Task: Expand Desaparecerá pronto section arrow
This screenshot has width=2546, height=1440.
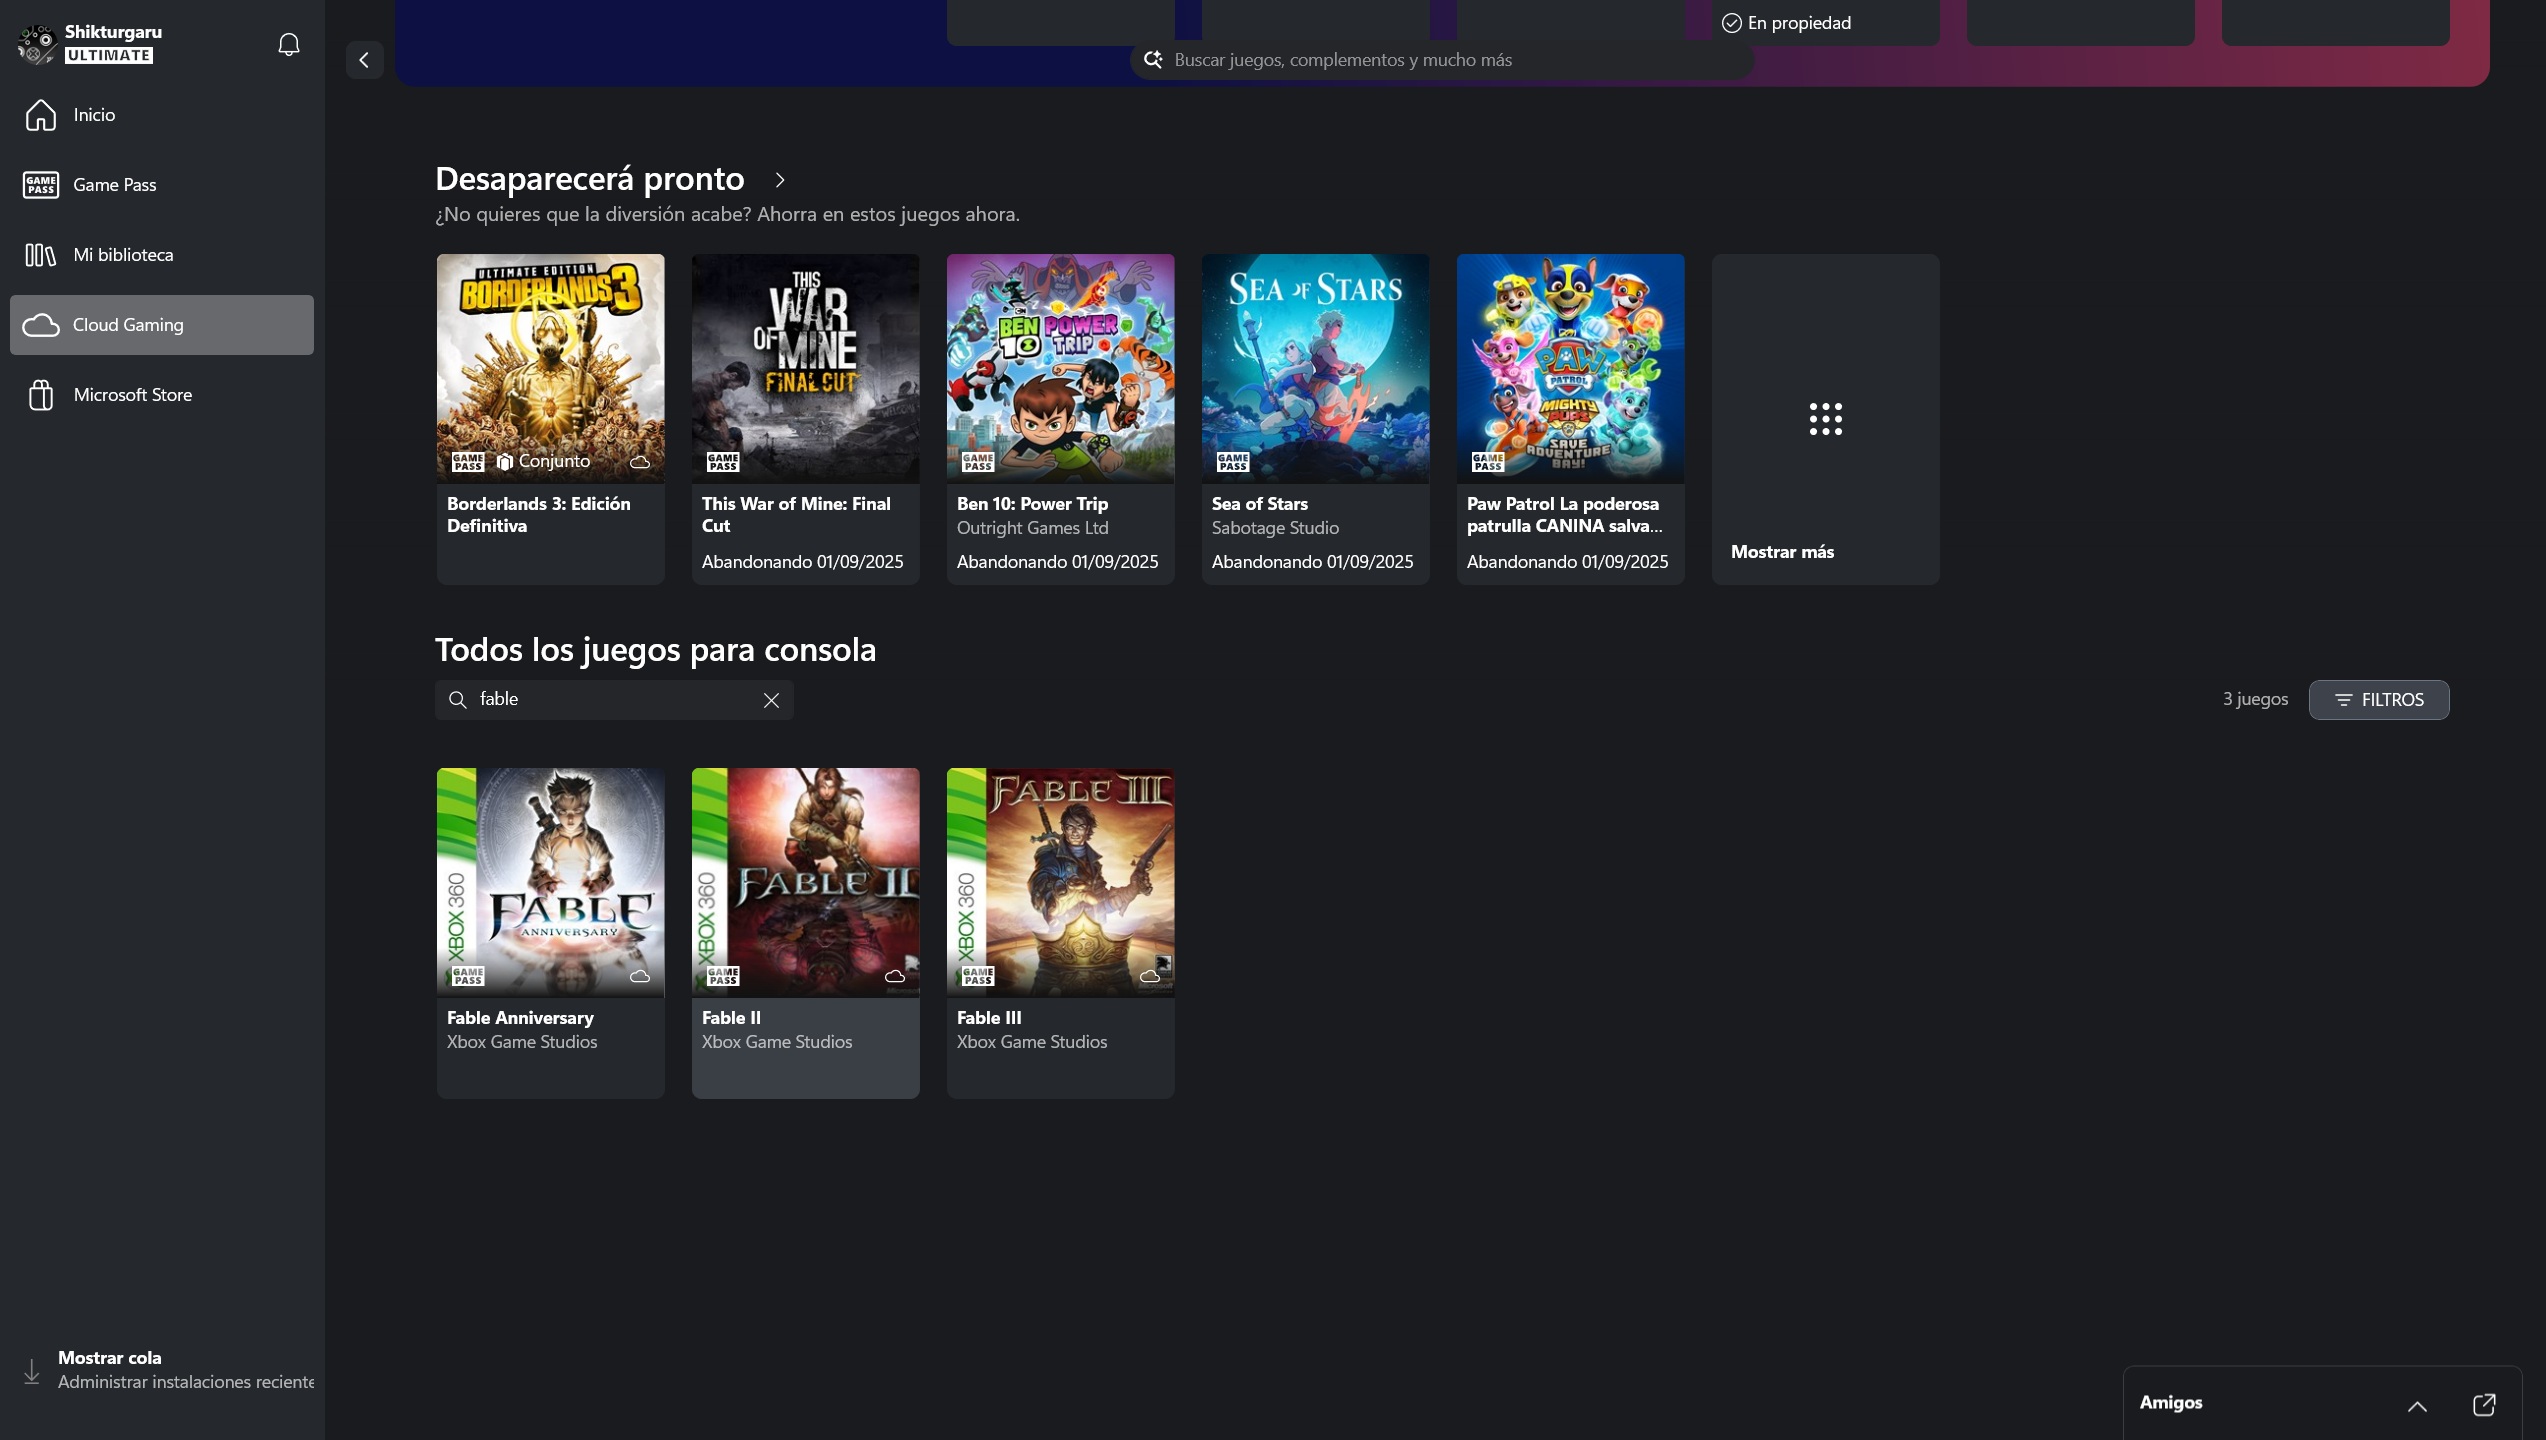Action: coord(779,180)
